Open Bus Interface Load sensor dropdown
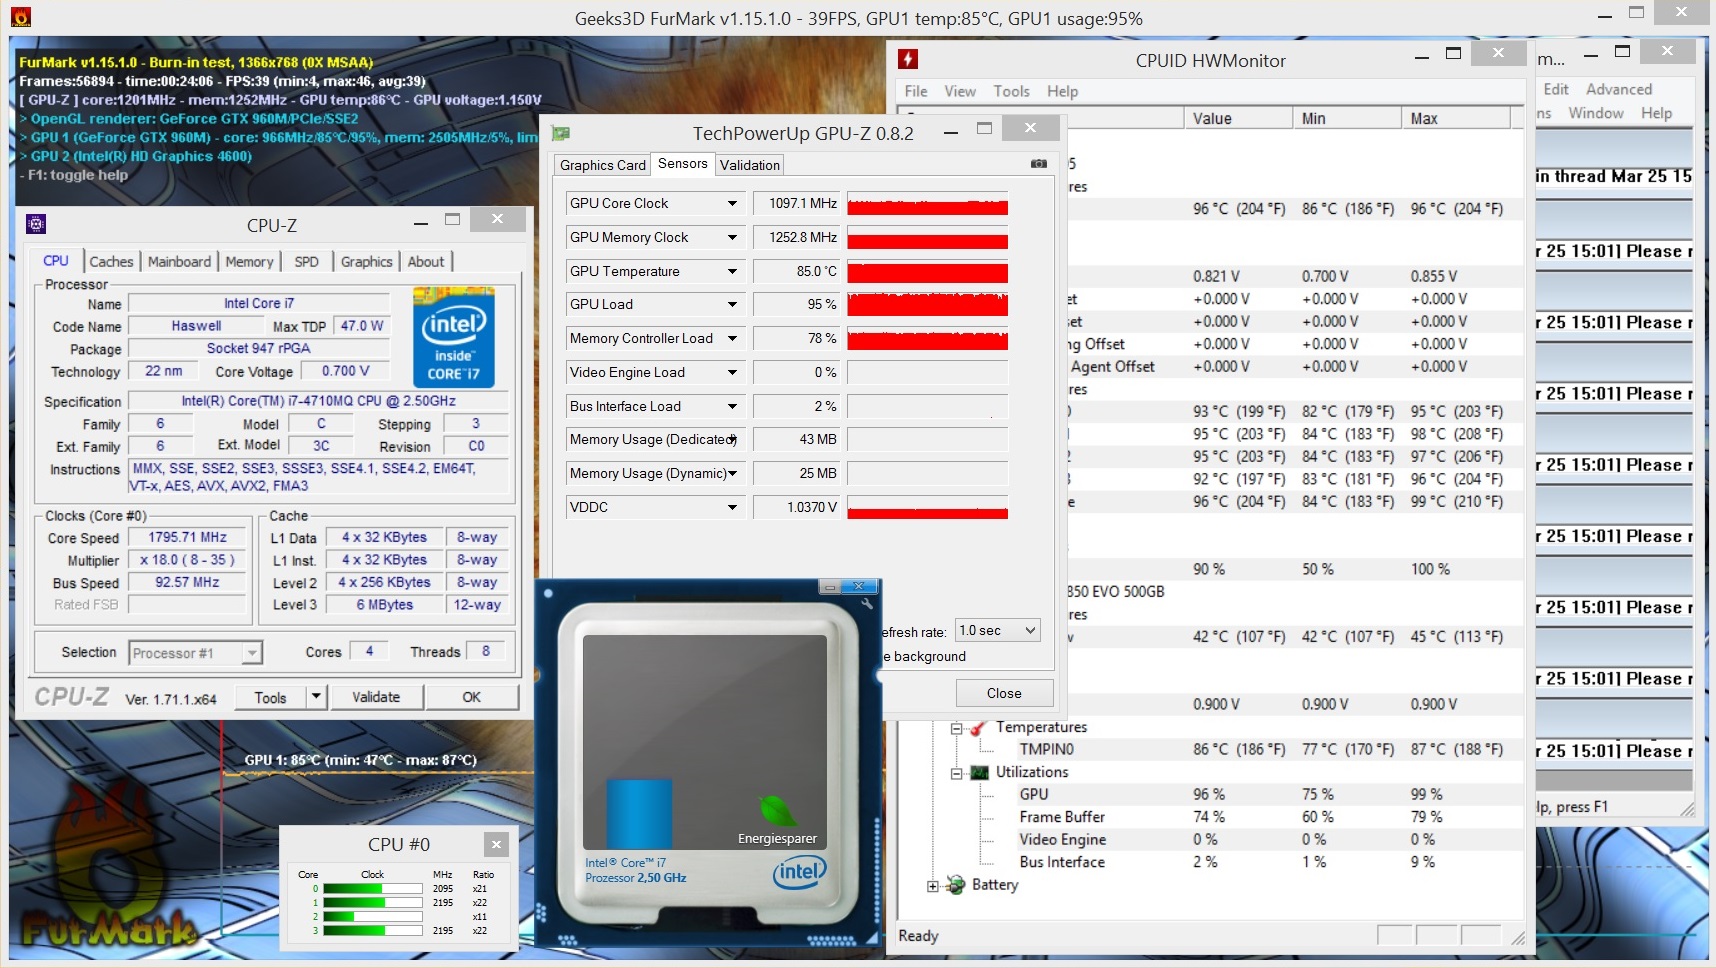The width and height of the screenshot is (1716, 968). pyautogui.click(x=732, y=407)
